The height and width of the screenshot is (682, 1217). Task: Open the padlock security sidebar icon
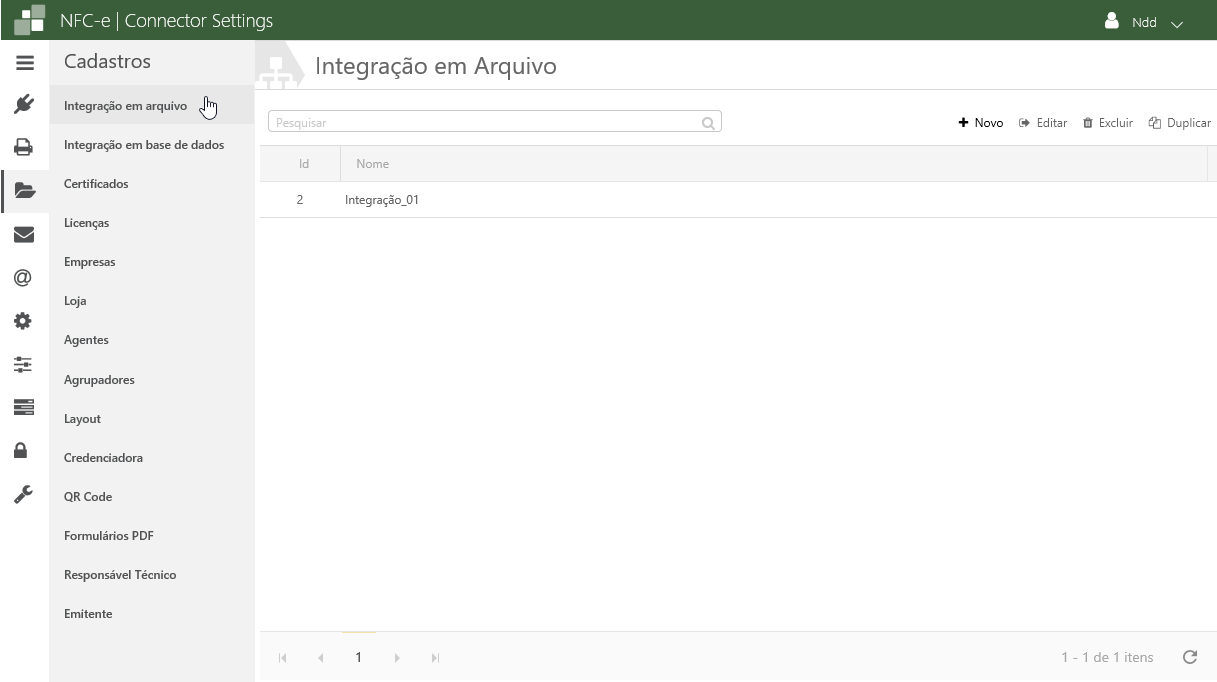(x=21, y=450)
